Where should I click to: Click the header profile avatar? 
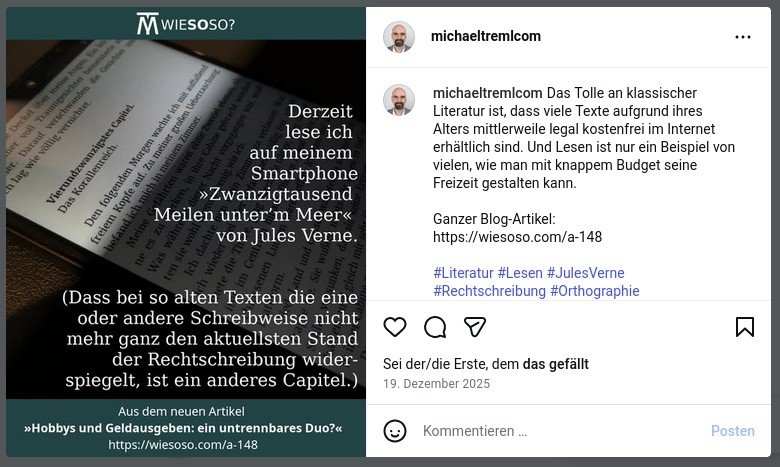[399, 37]
